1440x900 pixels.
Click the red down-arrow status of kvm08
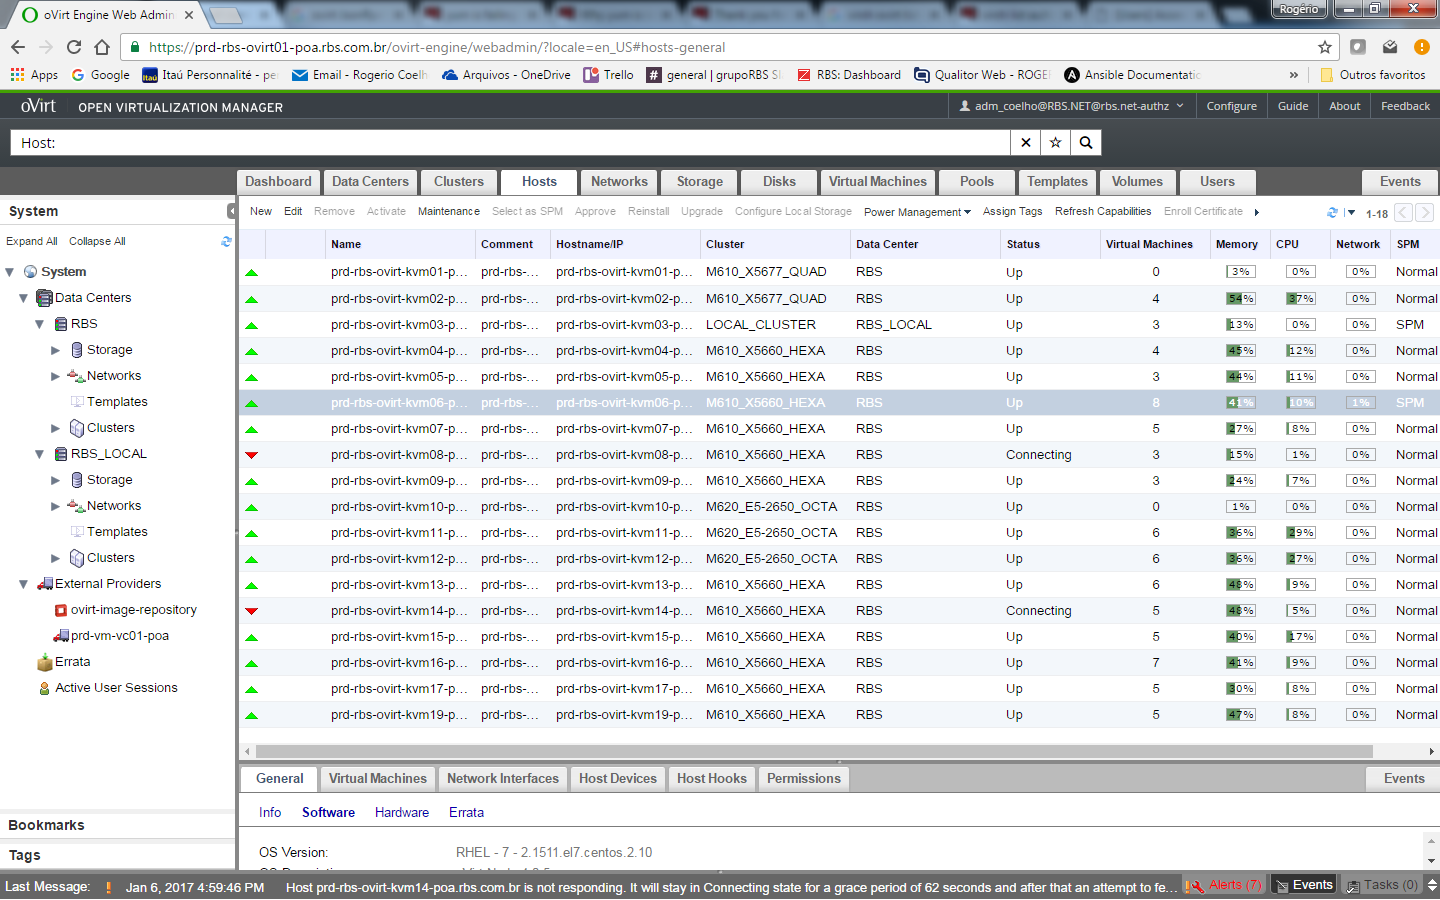[251, 455]
